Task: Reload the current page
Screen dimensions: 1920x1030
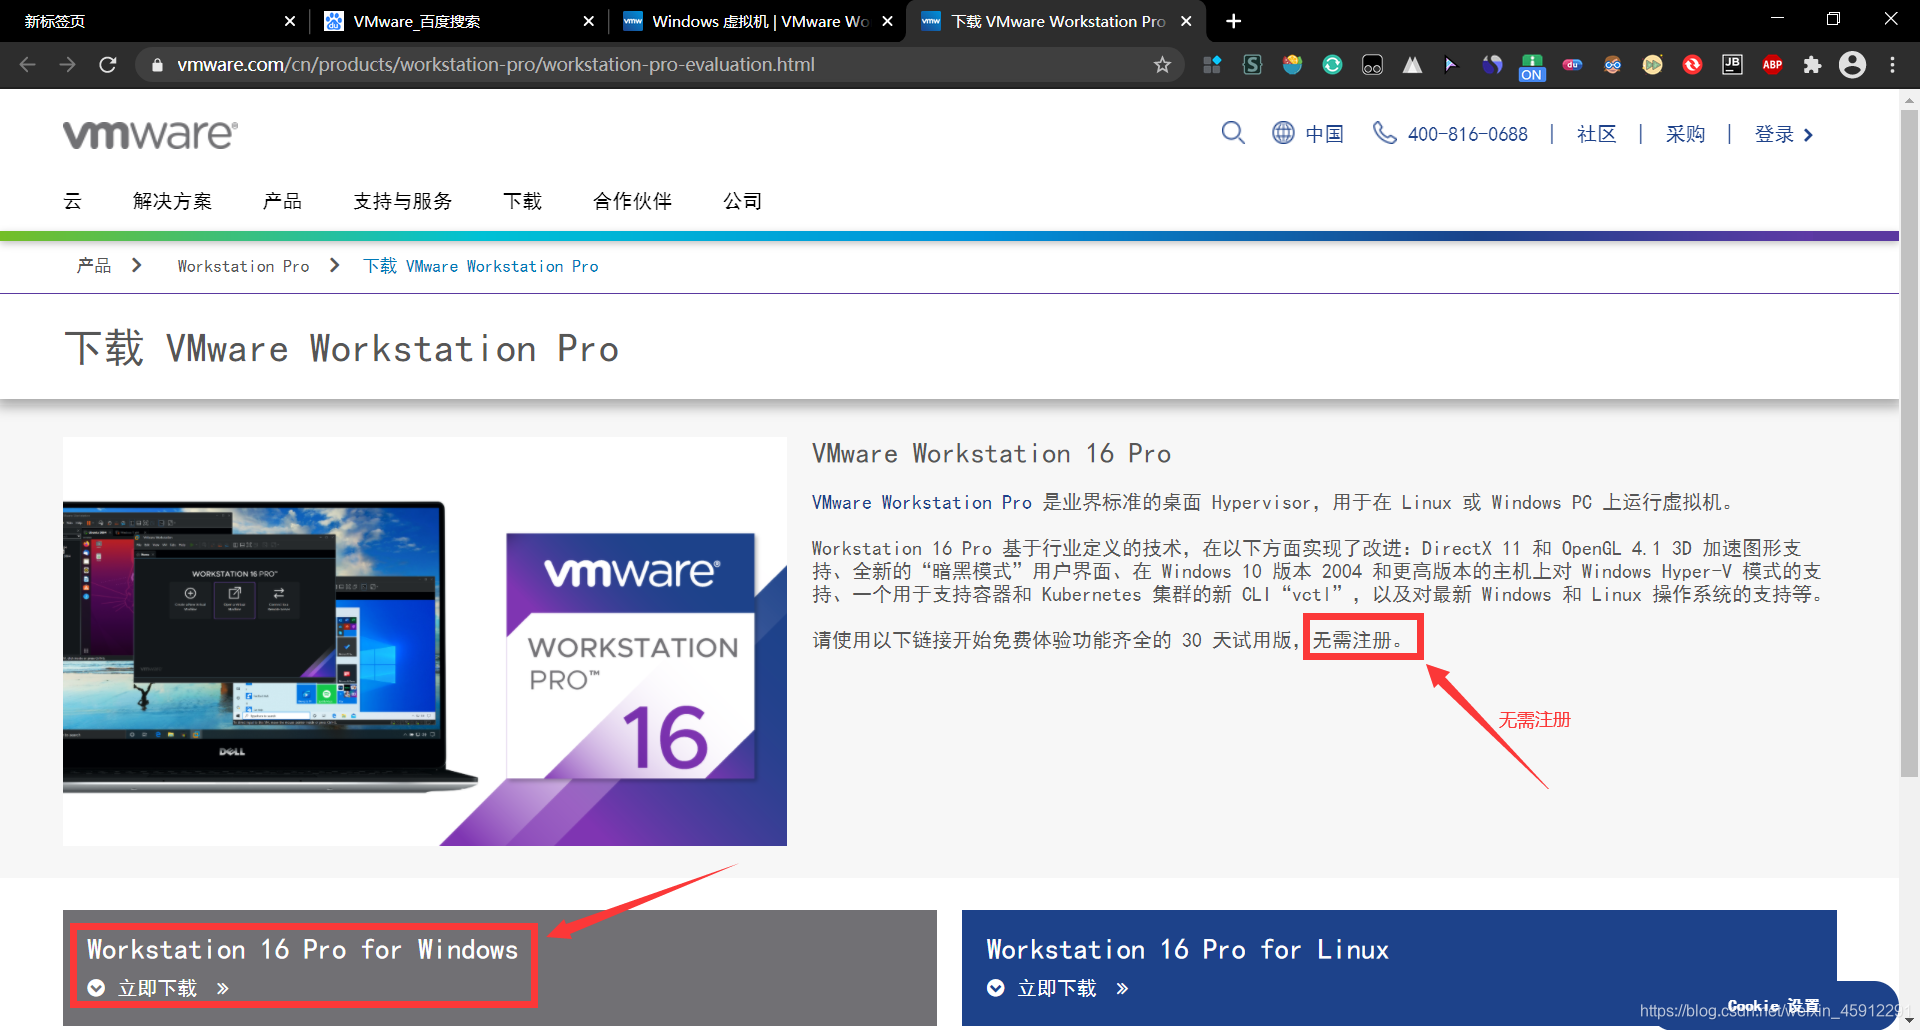Action: pos(108,65)
